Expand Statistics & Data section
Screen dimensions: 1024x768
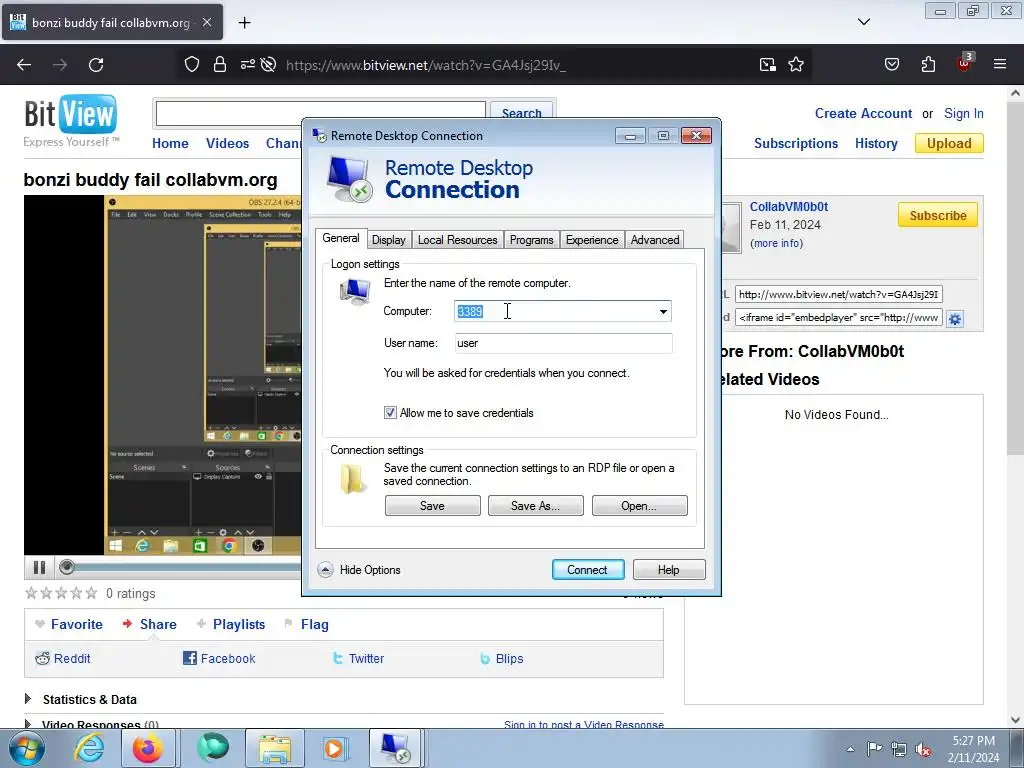point(81,699)
